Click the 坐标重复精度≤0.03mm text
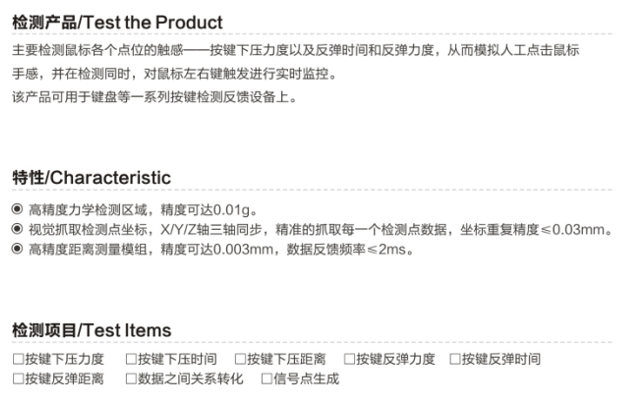Viewport: 631px width, 409px height. [x=543, y=230]
